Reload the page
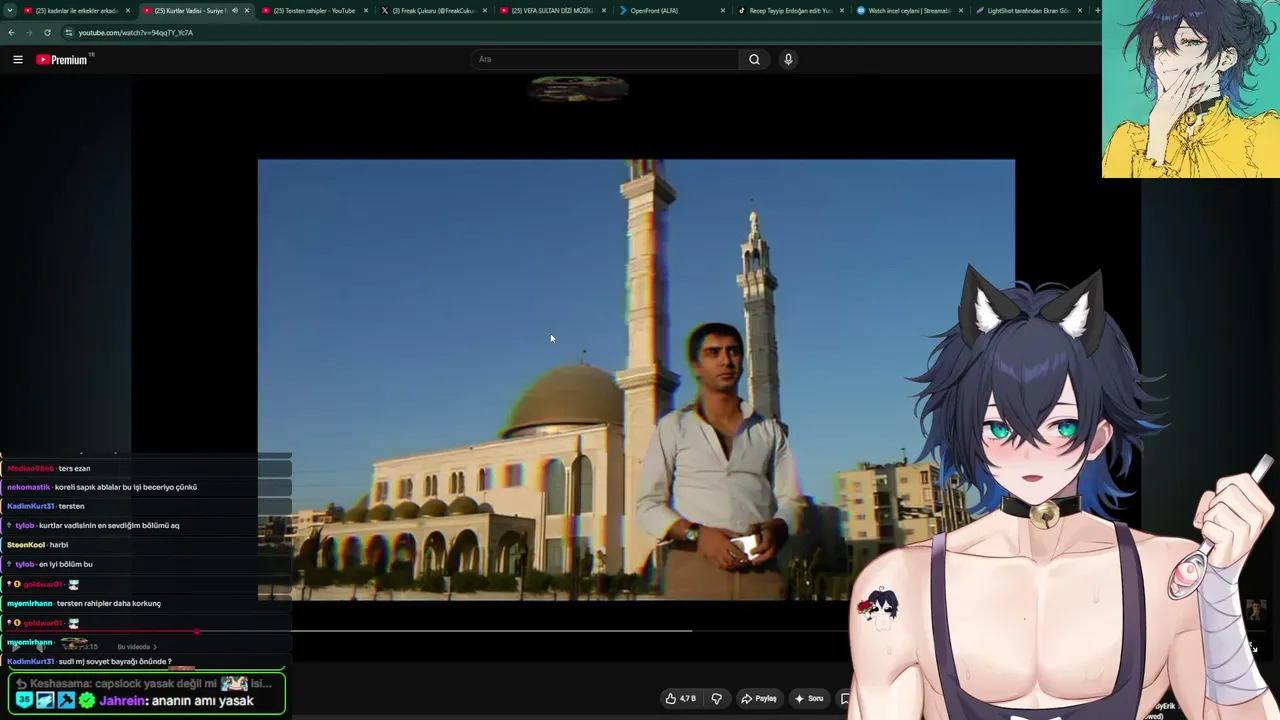This screenshot has width=1280, height=720. pos(47,33)
